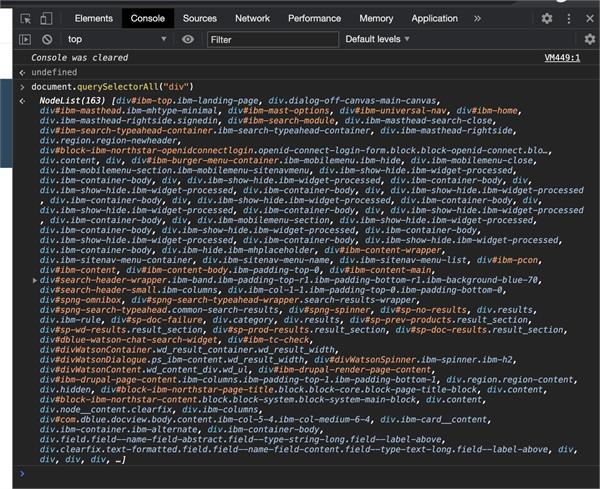This screenshot has height=489, width=600.
Task: Select div#ibm-content-main node
Action: click(380, 270)
